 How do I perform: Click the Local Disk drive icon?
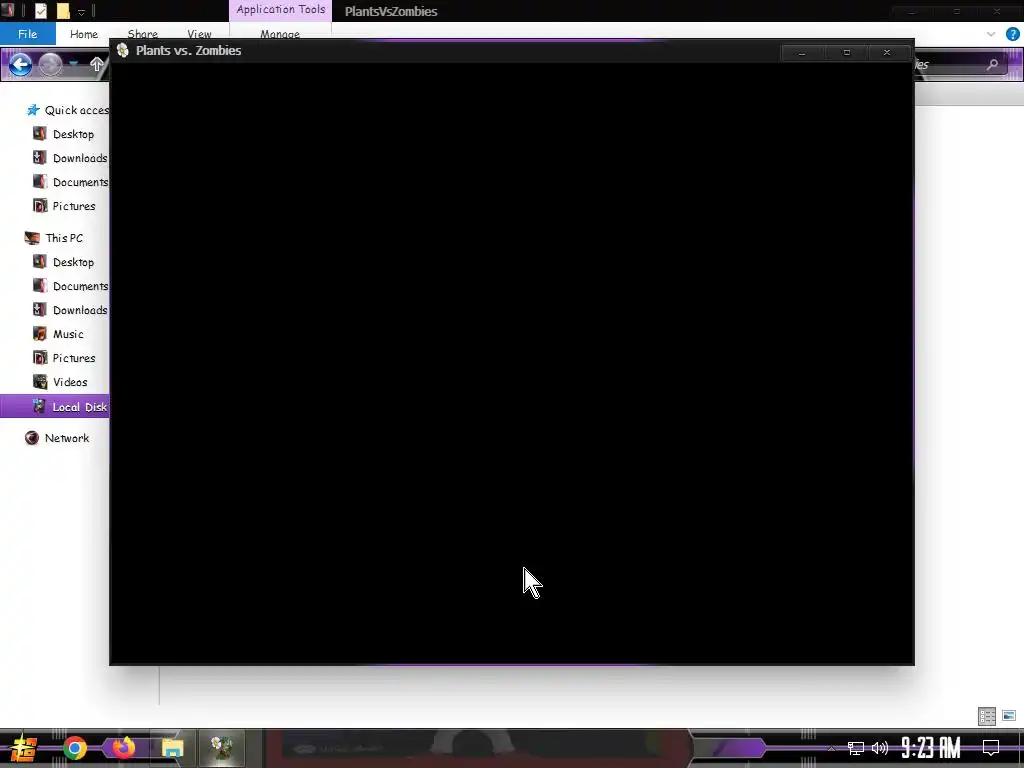click(40, 406)
